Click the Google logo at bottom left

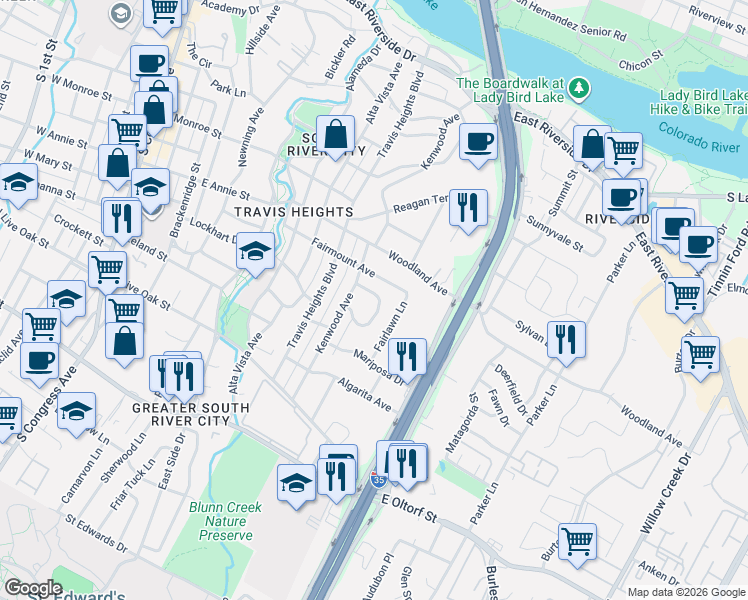pos(34,589)
